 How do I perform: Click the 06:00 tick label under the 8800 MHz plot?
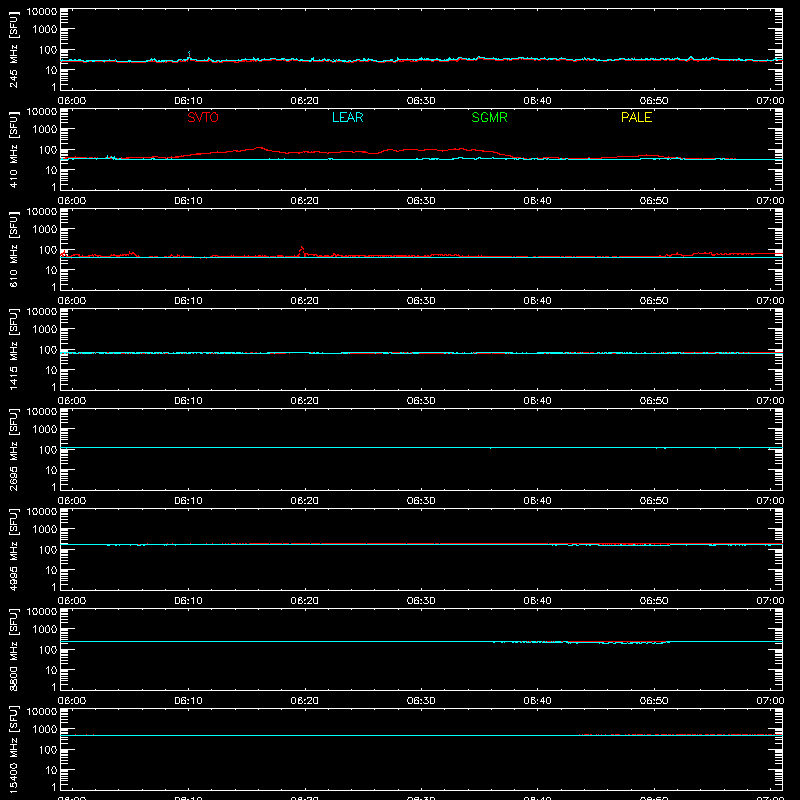tap(72, 701)
